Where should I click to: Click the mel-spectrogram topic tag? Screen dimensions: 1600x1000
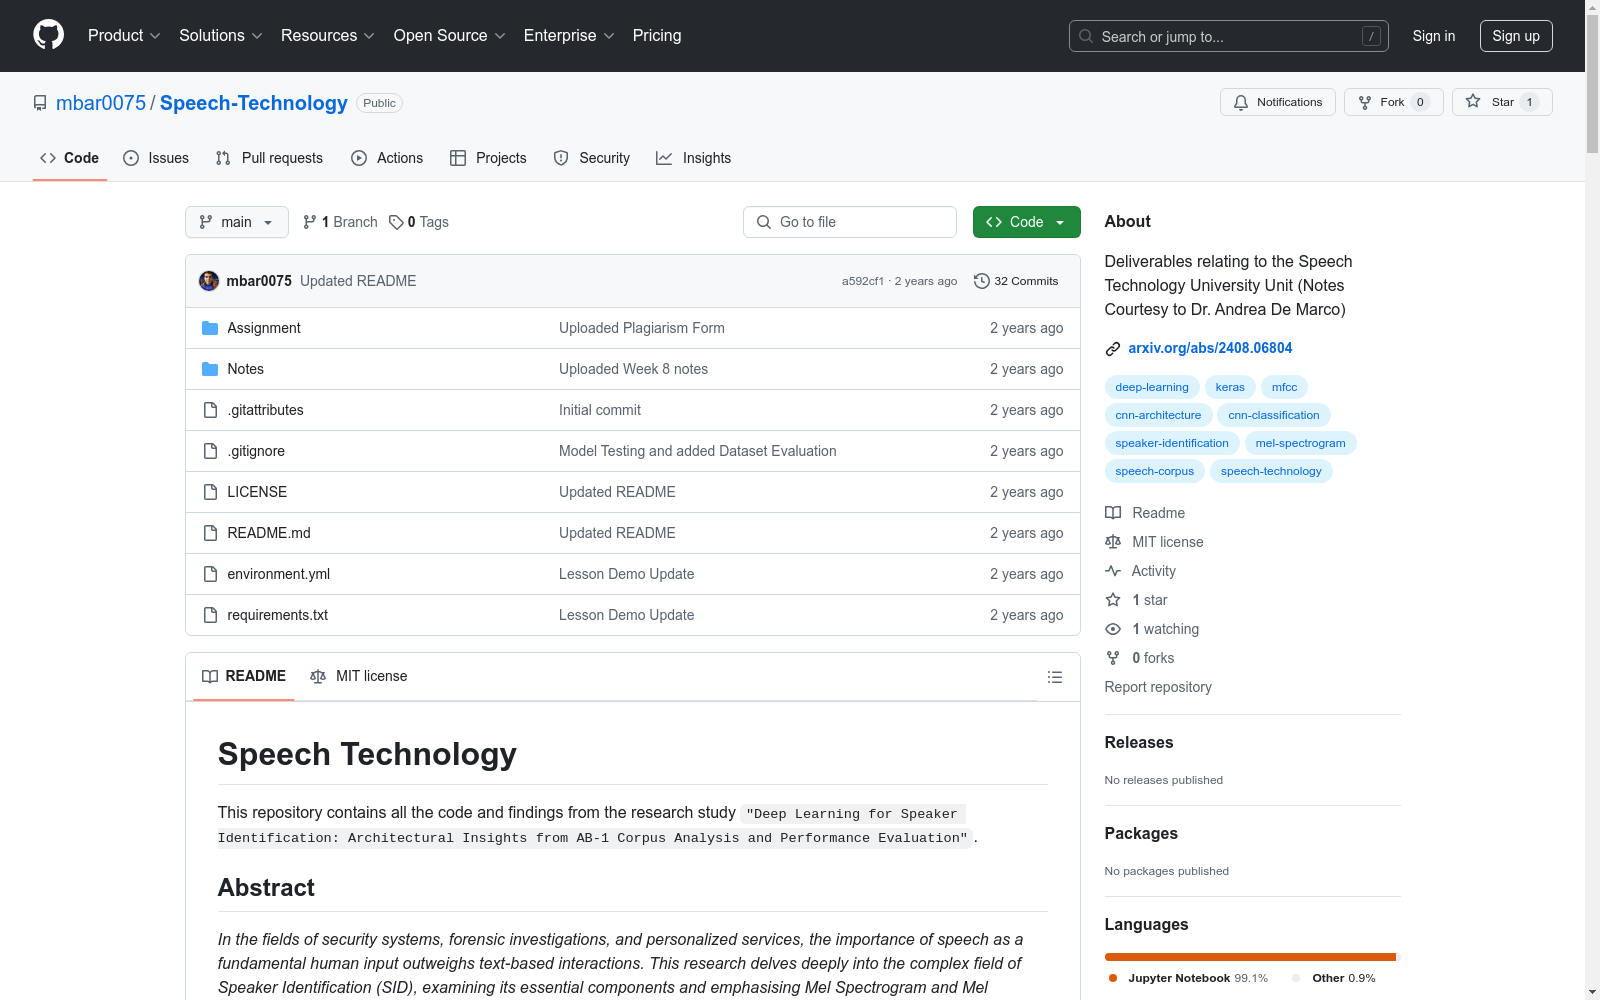coord(1300,443)
